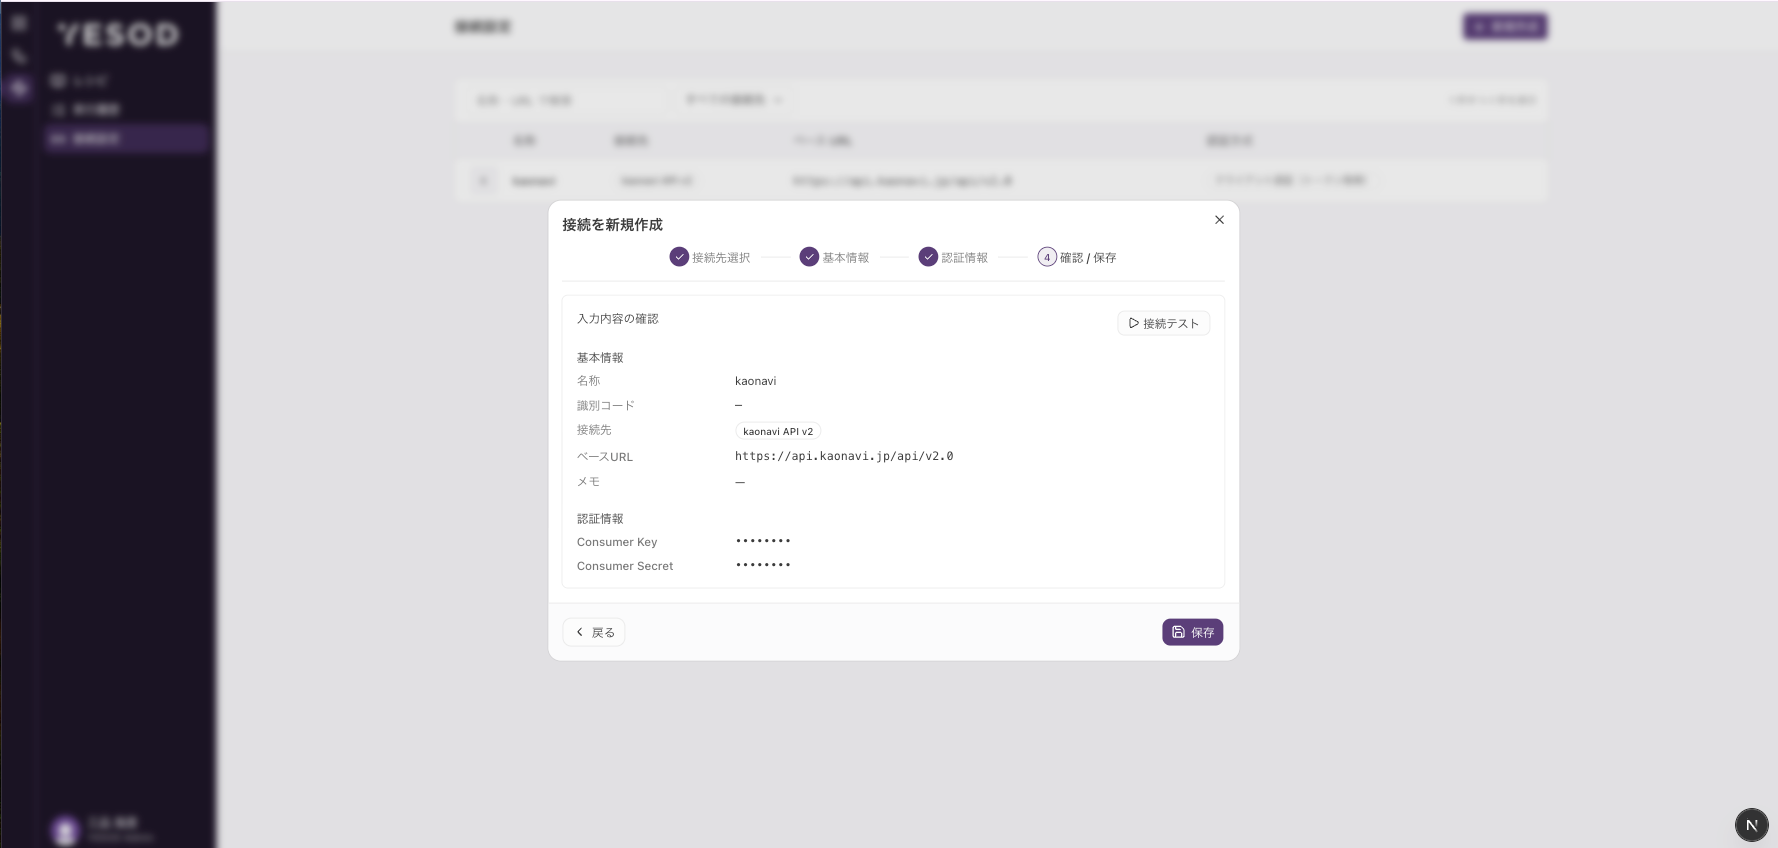Click the 名称 value kaonavi

(755, 381)
